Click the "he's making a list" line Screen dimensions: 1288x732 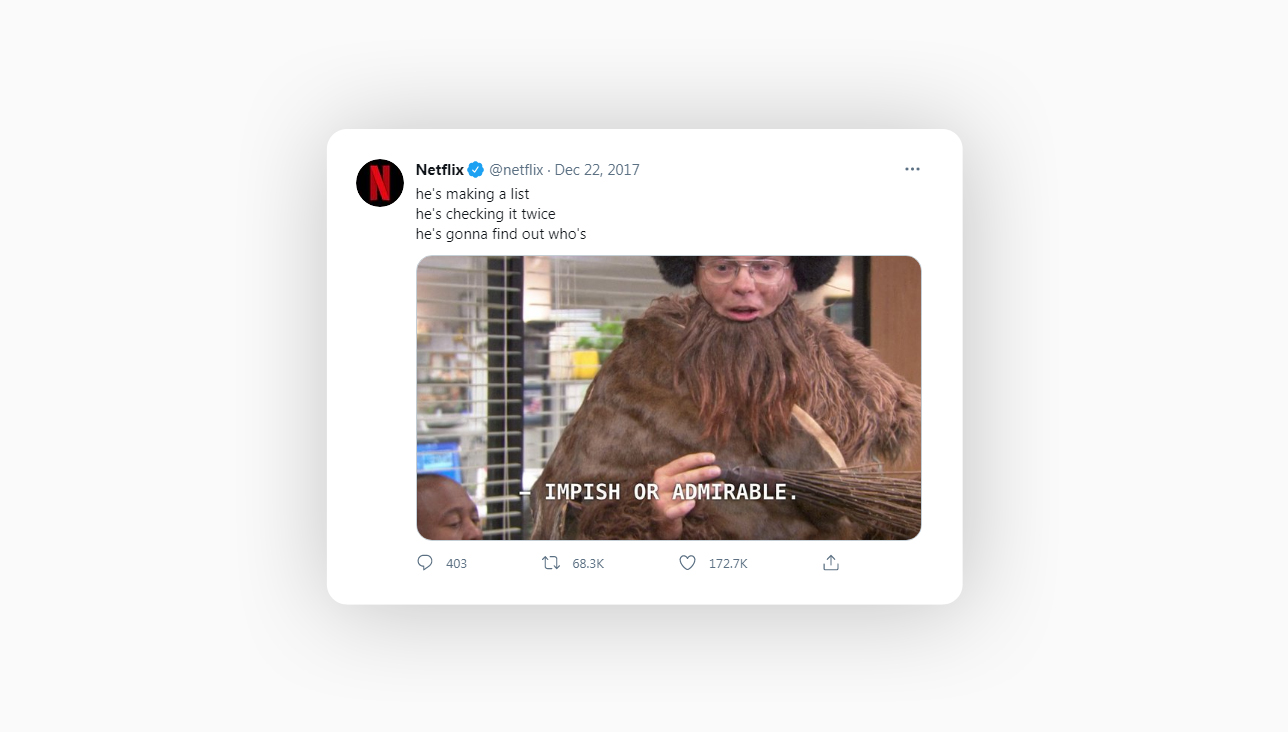pos(473,194)
